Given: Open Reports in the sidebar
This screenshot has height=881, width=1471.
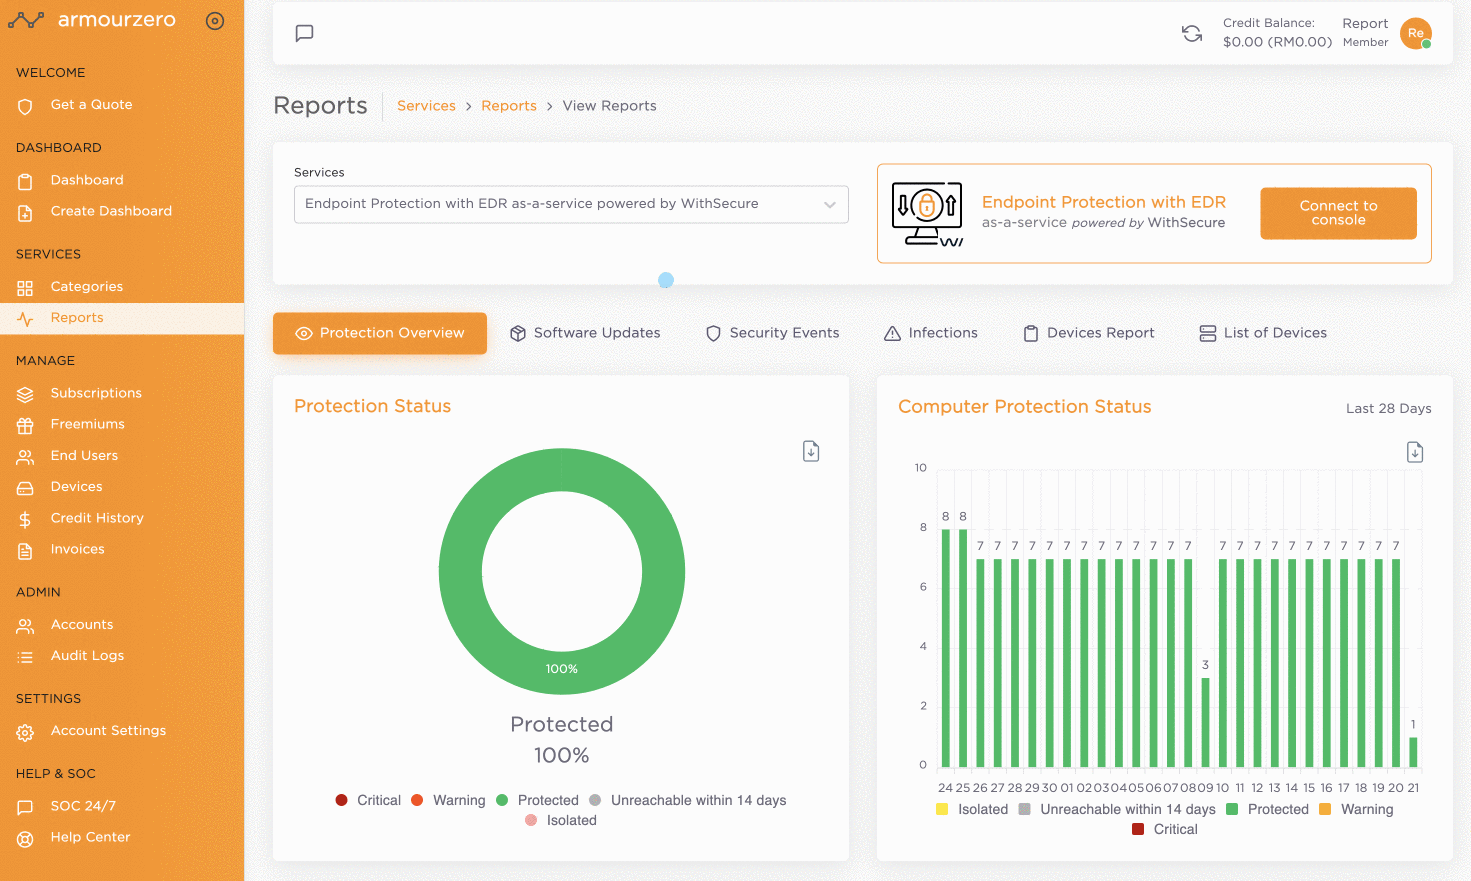Looking at the screenshot, I should [122, 318].
